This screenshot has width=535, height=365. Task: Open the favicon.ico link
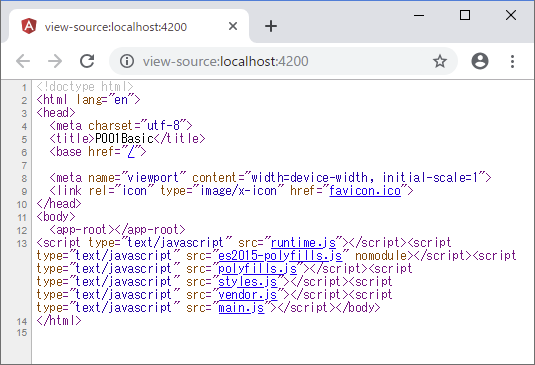coord(365,191)
